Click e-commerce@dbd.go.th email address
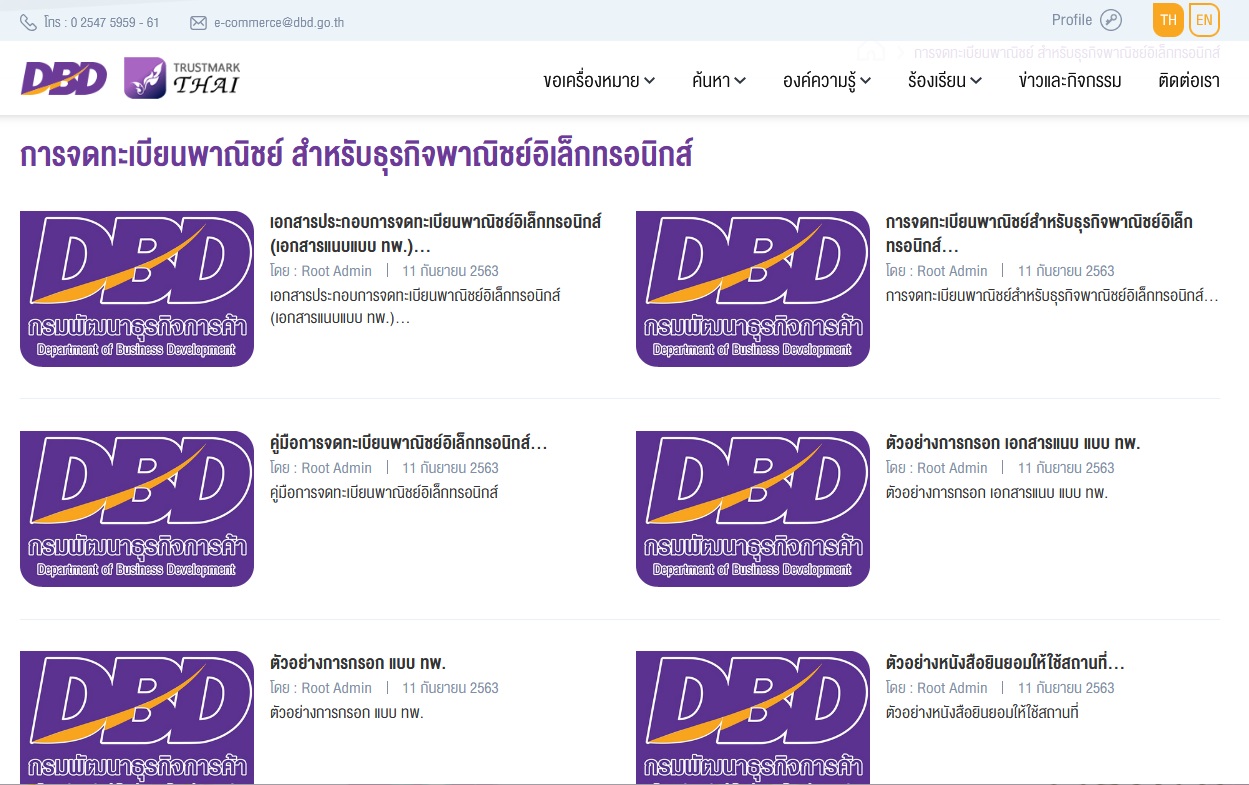Viewport: 1249px width, 785px height. click(278, 22)
